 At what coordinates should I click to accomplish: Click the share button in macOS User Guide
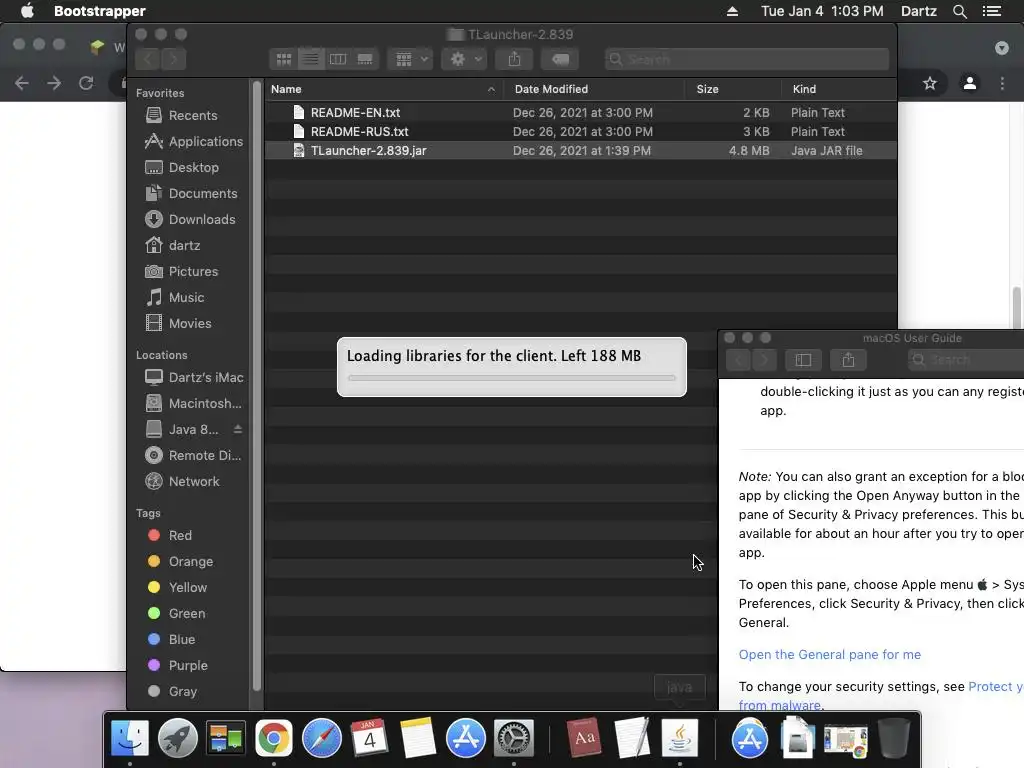pyautogui.click(x=848, y=360)
